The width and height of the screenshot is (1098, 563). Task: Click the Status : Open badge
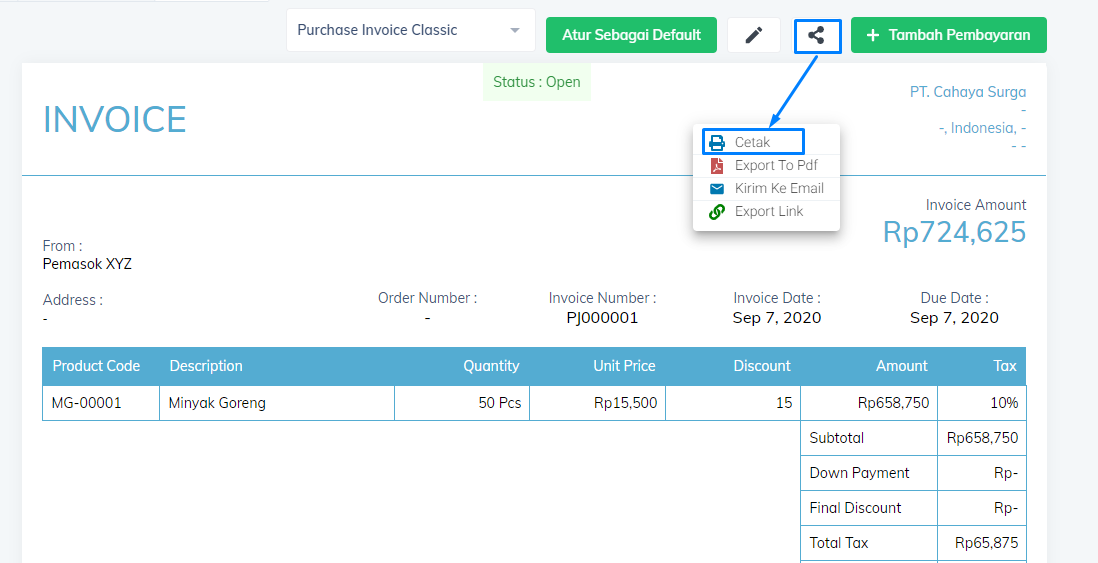(x=537, y=82)
